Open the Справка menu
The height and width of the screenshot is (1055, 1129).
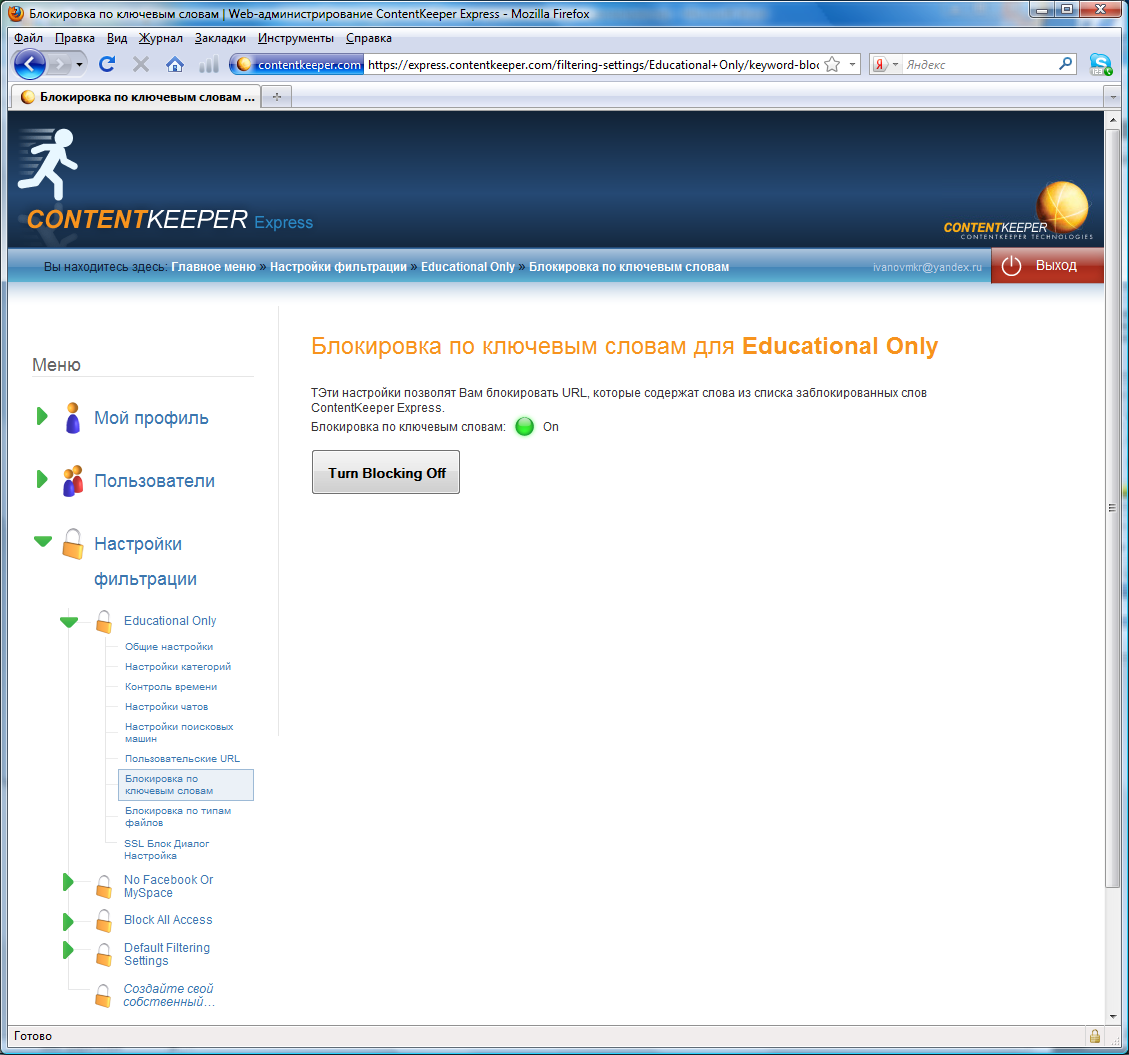coord(369,38)
